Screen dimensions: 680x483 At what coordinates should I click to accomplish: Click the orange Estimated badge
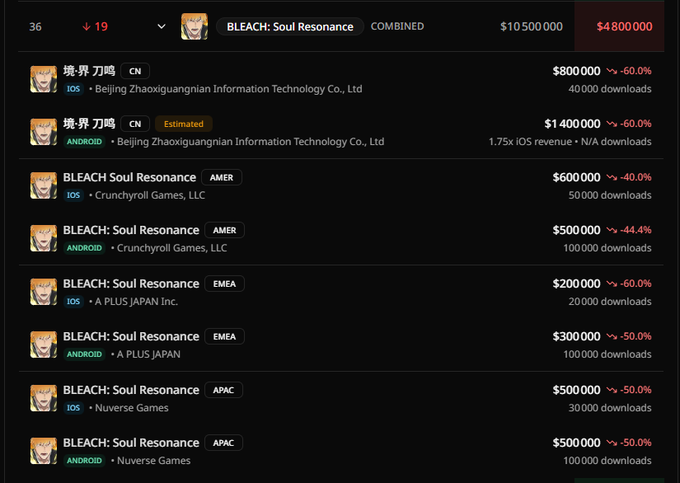[184, 124]
